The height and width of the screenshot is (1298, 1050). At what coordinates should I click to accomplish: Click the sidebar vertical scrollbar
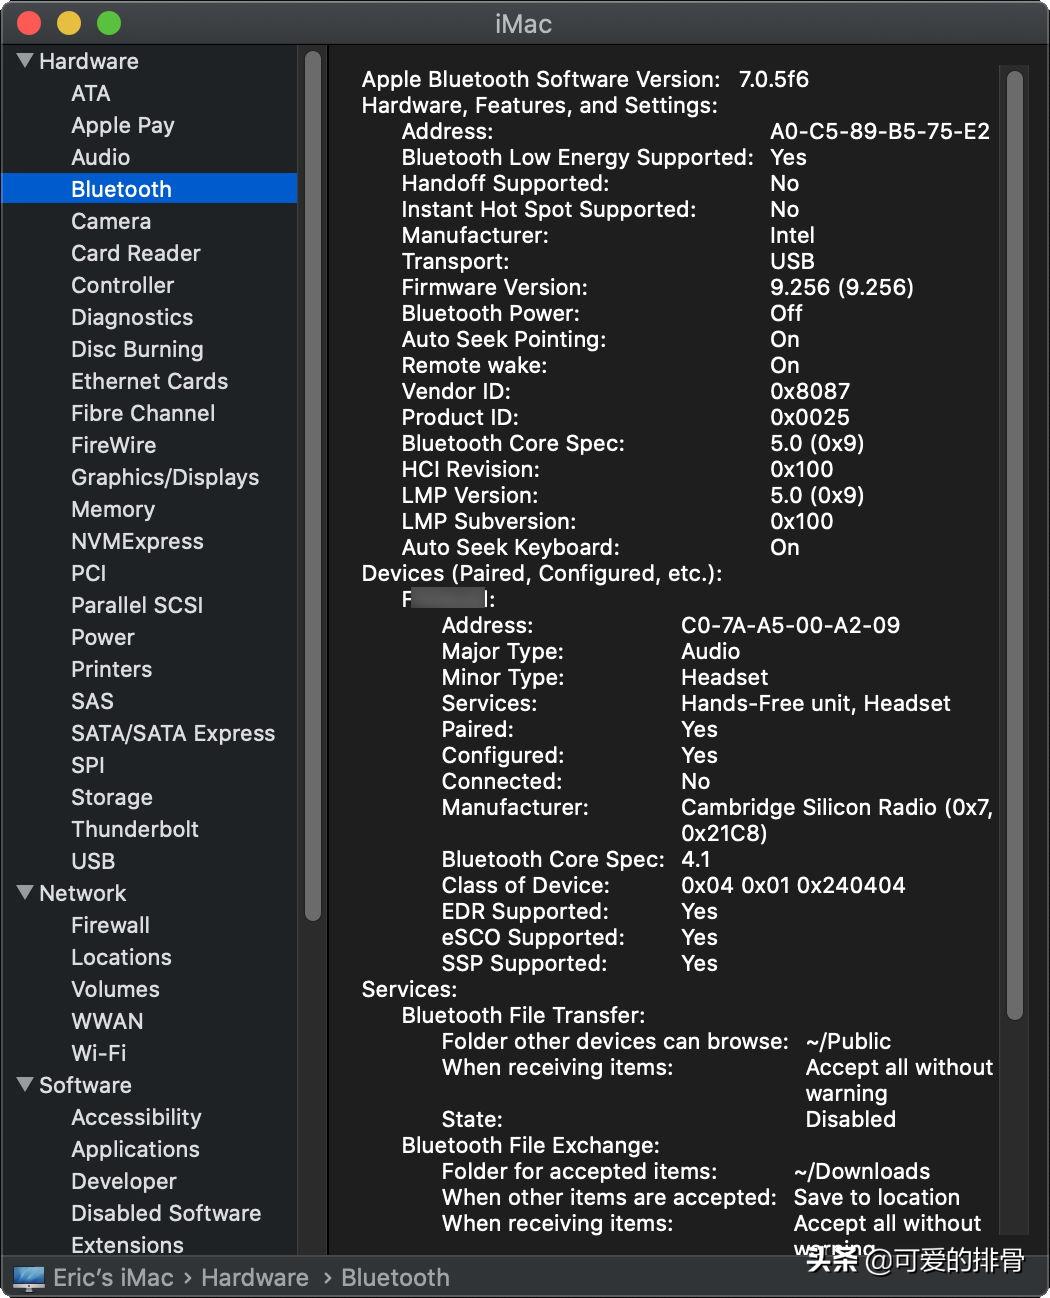(312, 480)
